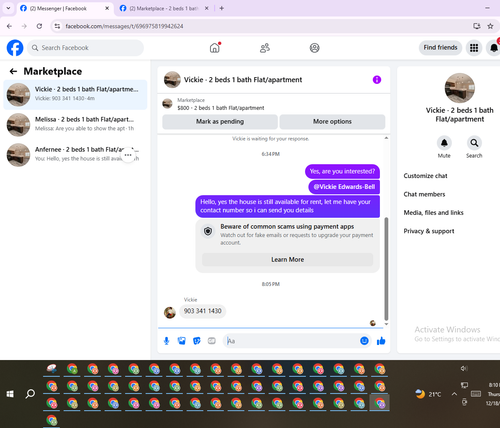The width and height of the screenshot is (500, 428).
Task: Open conversation info purple icon
Action: pyautogui.click(x=377, y=80)
